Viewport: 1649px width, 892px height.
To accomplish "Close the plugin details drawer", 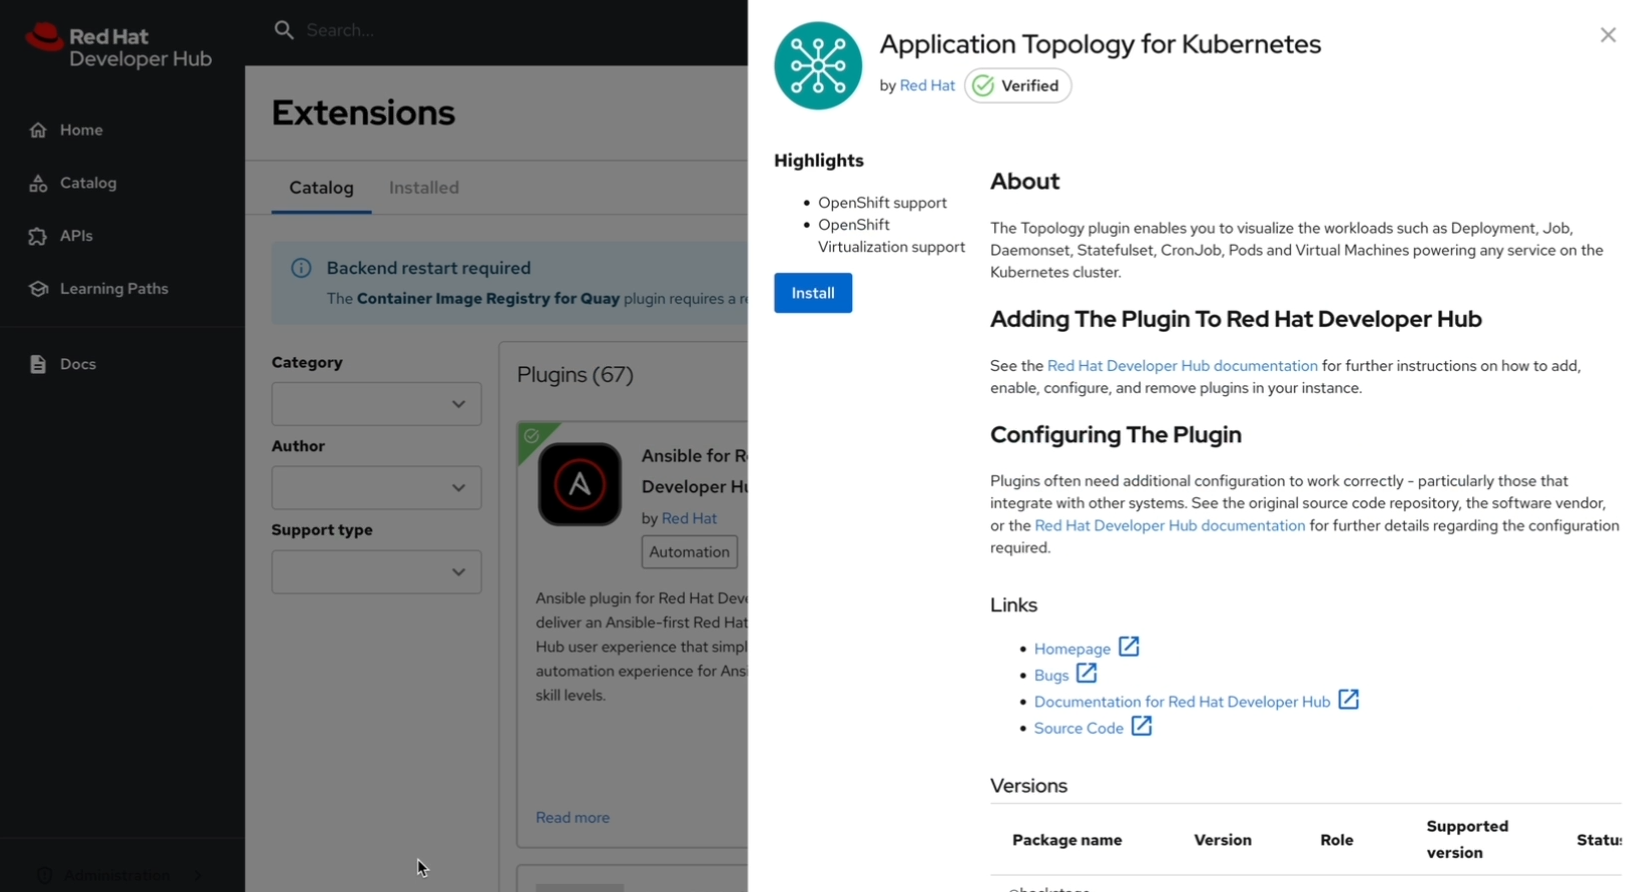I will click(x=1607, y=35).
